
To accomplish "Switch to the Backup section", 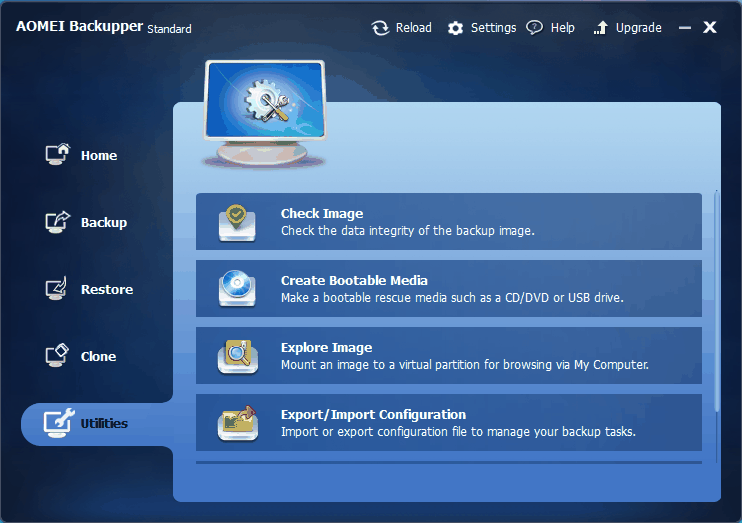I will (104, 222).
